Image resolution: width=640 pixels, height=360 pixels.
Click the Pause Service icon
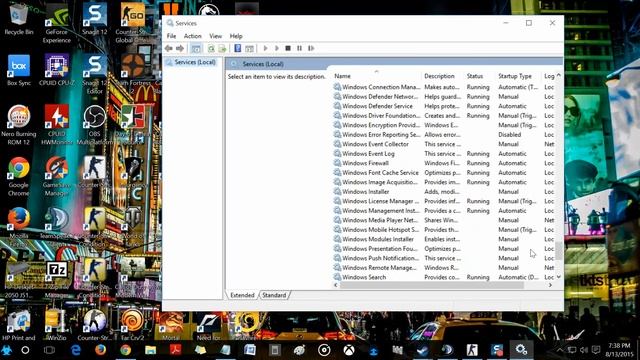pyautogui.click(x=299, y=48)
